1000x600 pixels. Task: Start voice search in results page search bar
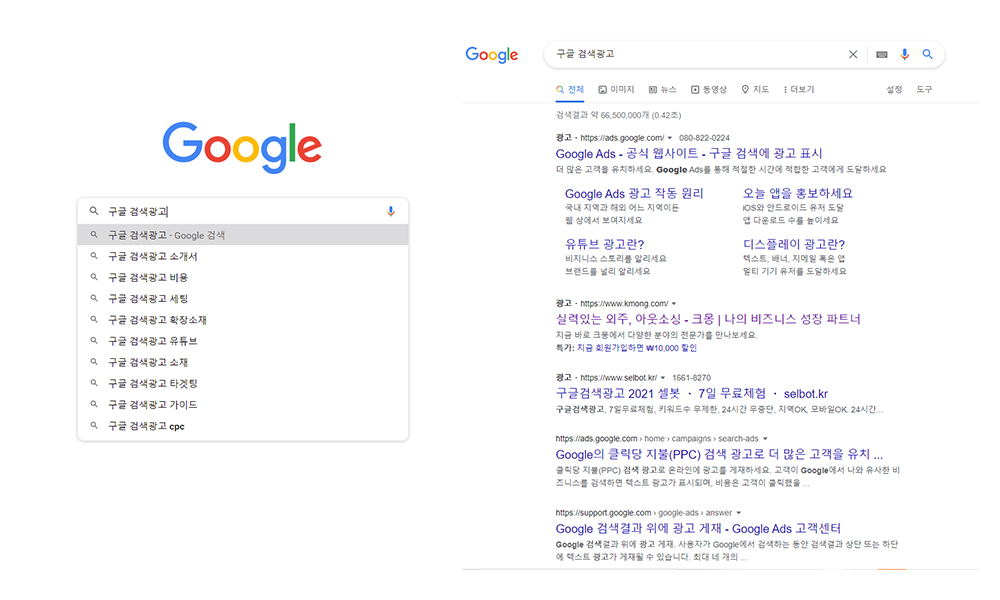904,55
